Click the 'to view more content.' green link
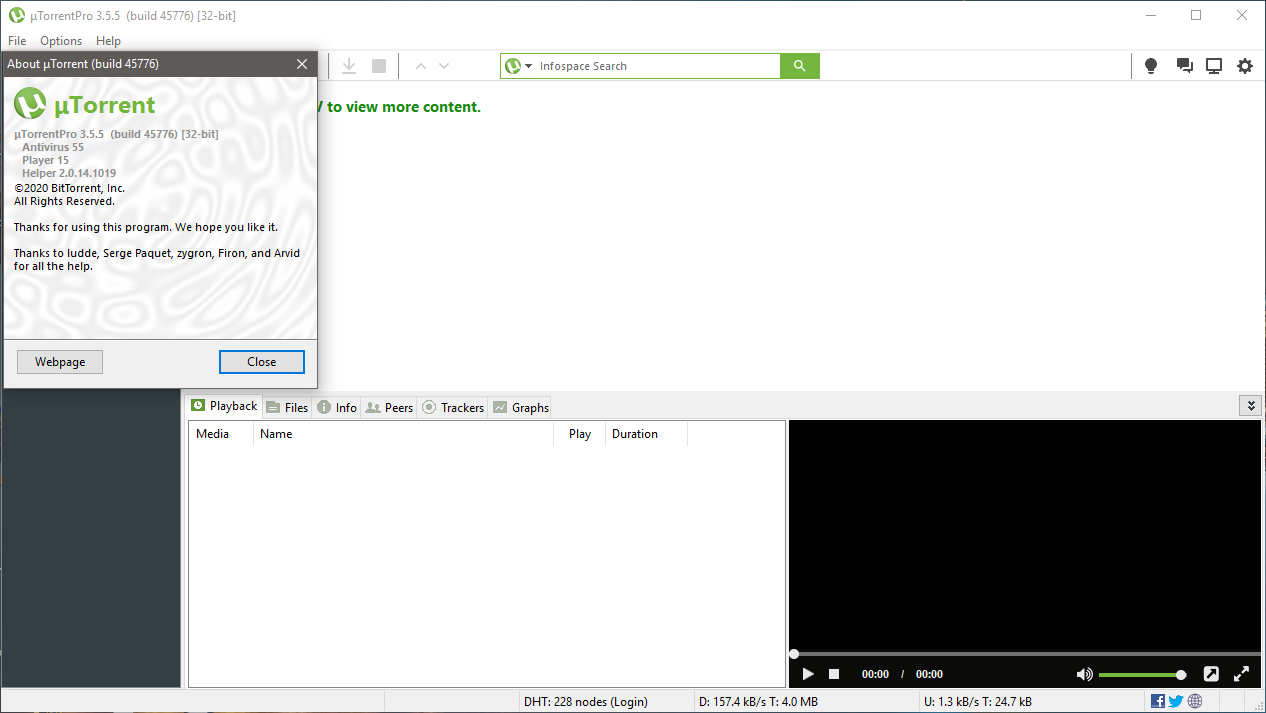Viewport: 1266px width, 713px height. click(x=404, y=107)
